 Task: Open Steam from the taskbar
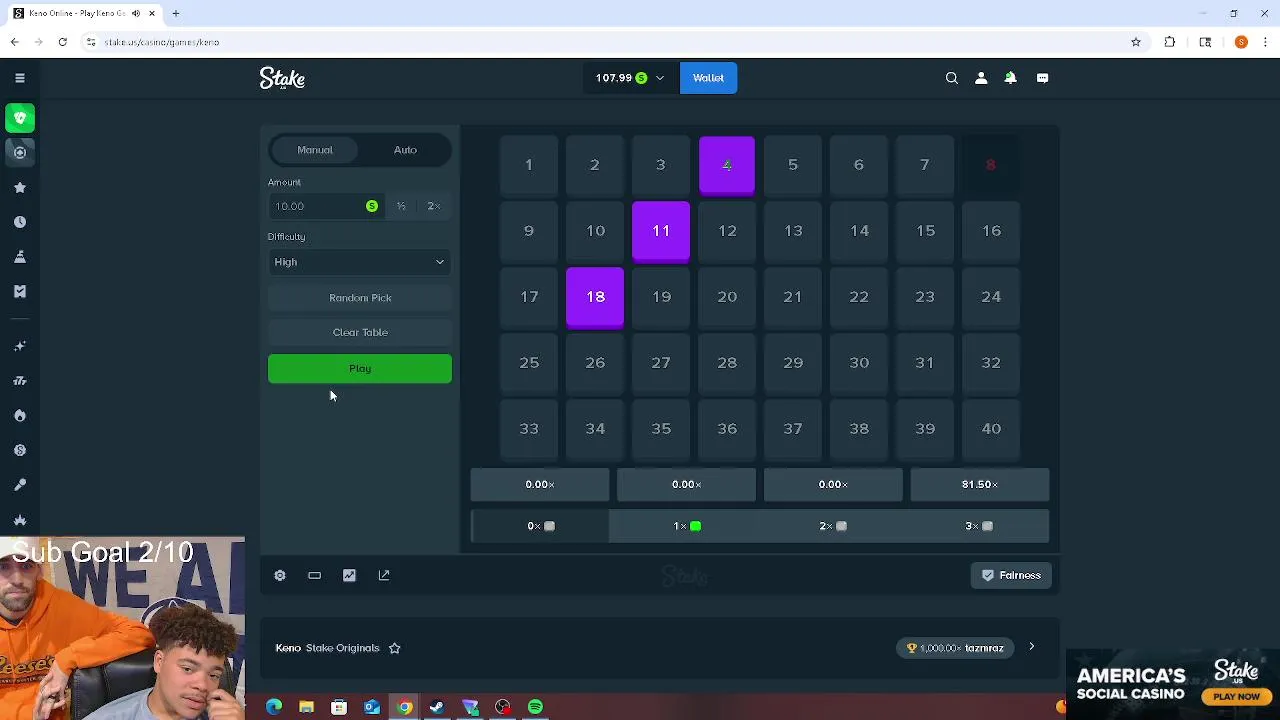[x=437, y=707]
